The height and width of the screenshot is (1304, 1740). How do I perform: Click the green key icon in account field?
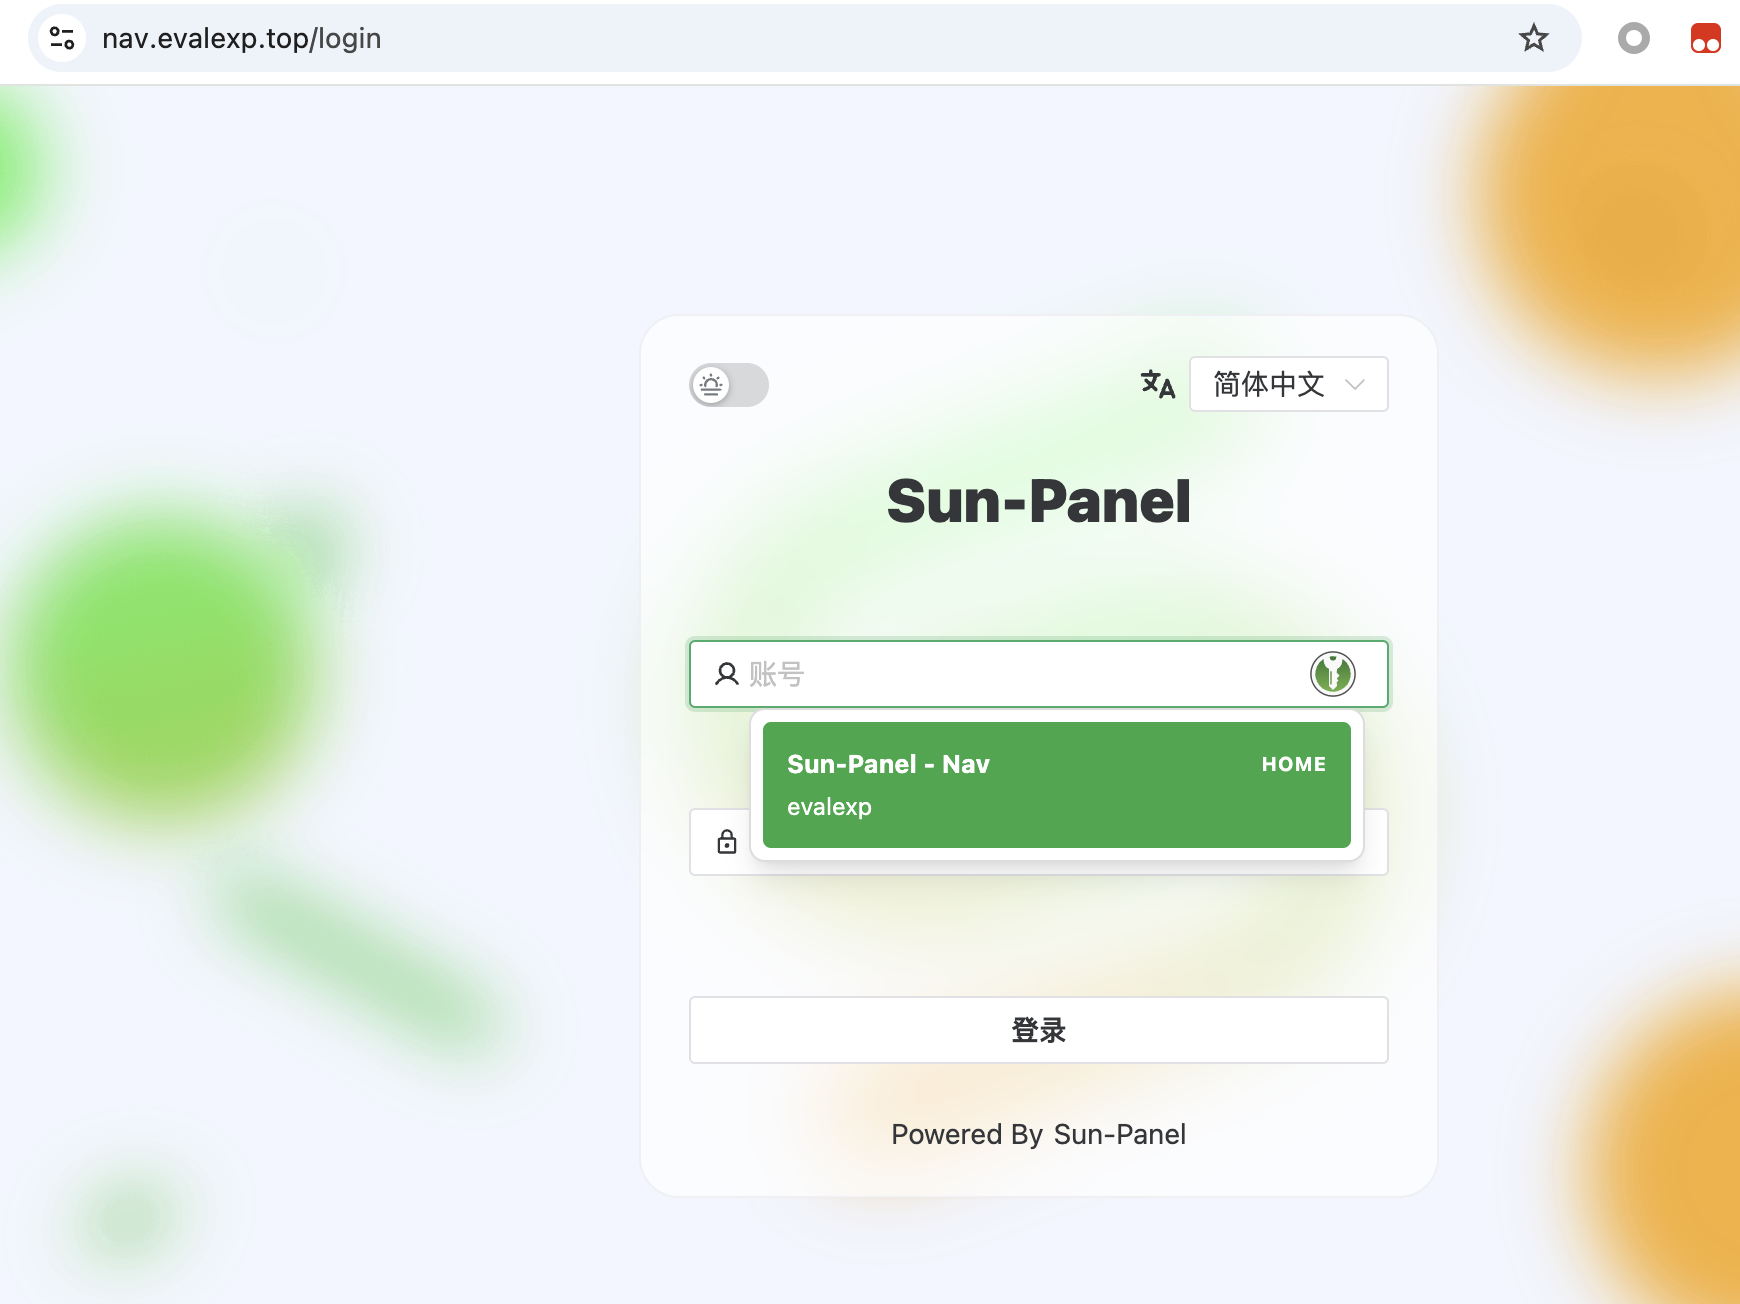(1332, 673)
